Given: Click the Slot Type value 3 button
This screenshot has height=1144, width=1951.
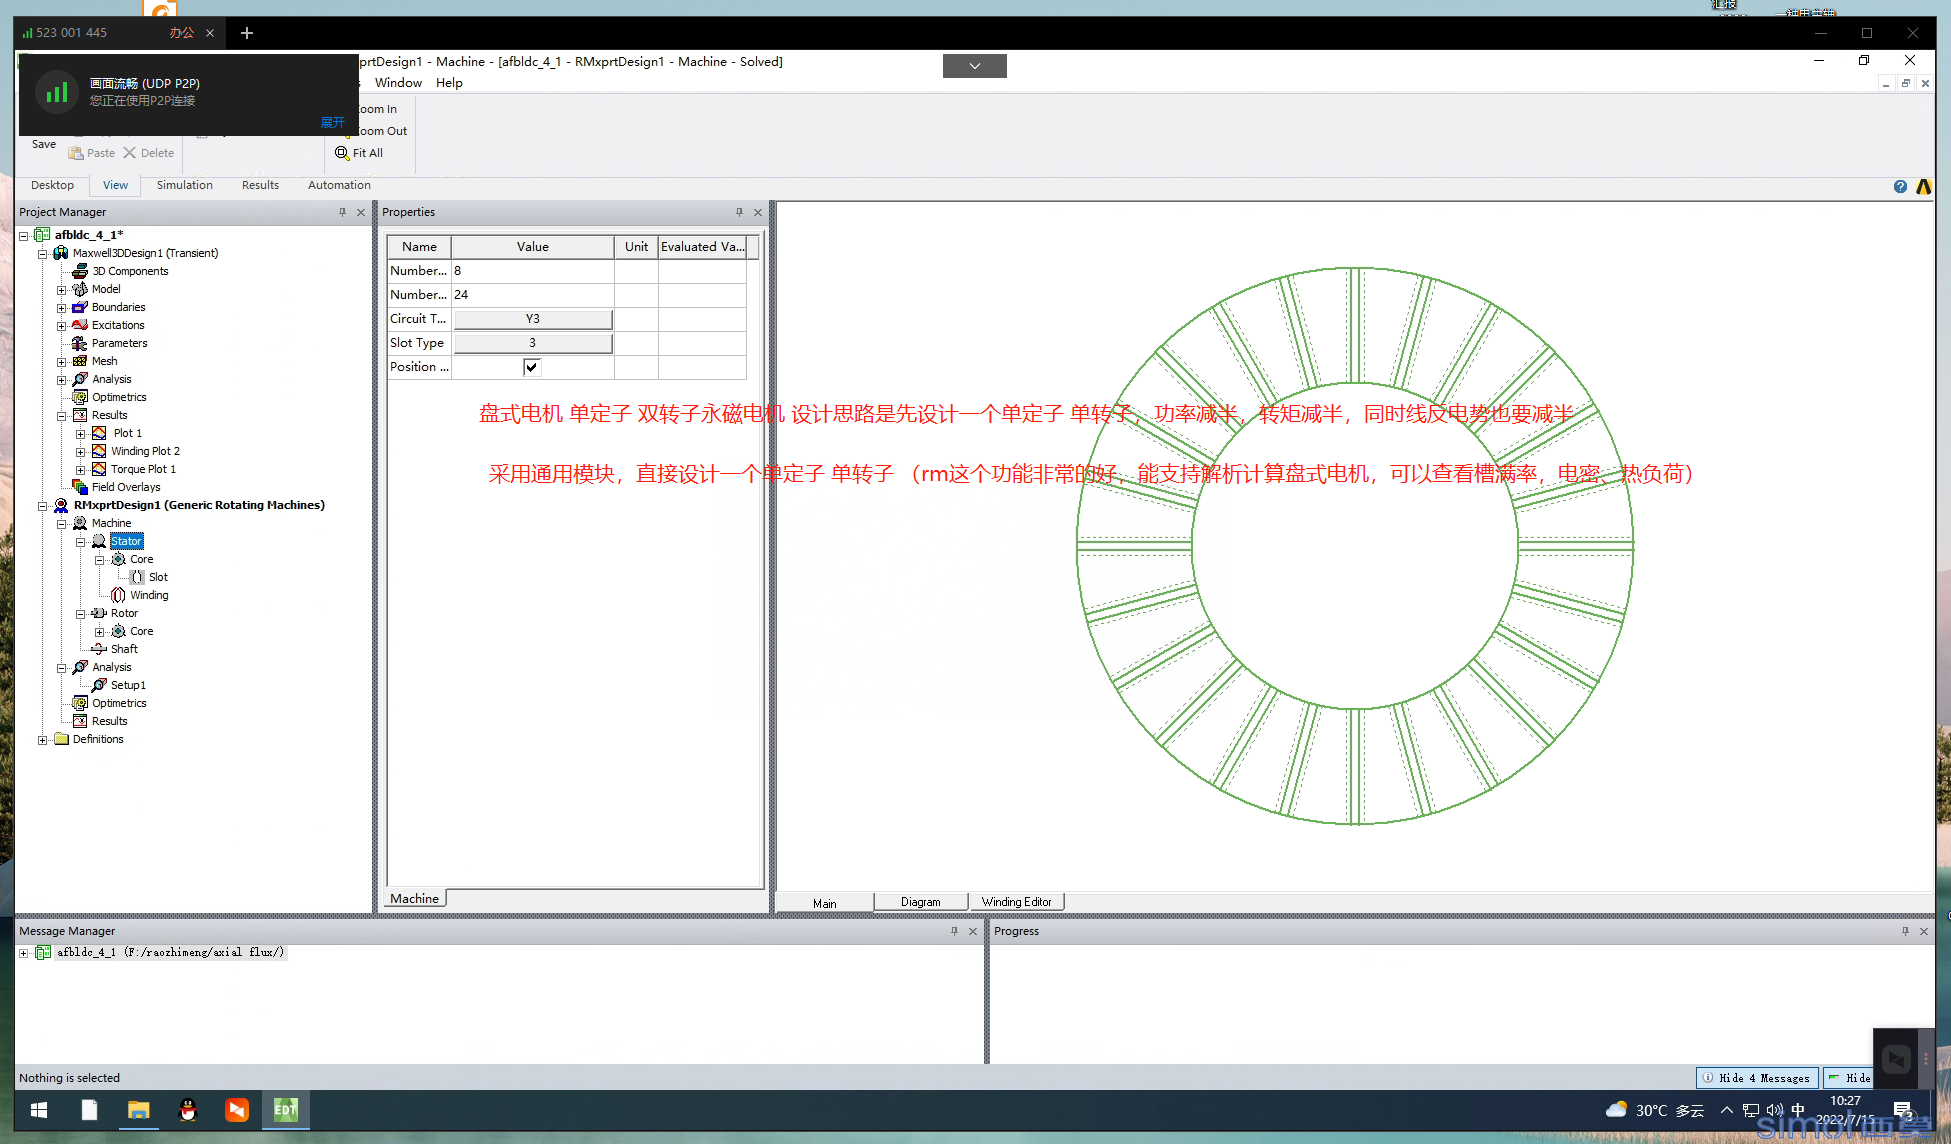Looking at the screenshot, I should (x=532, y=343).
